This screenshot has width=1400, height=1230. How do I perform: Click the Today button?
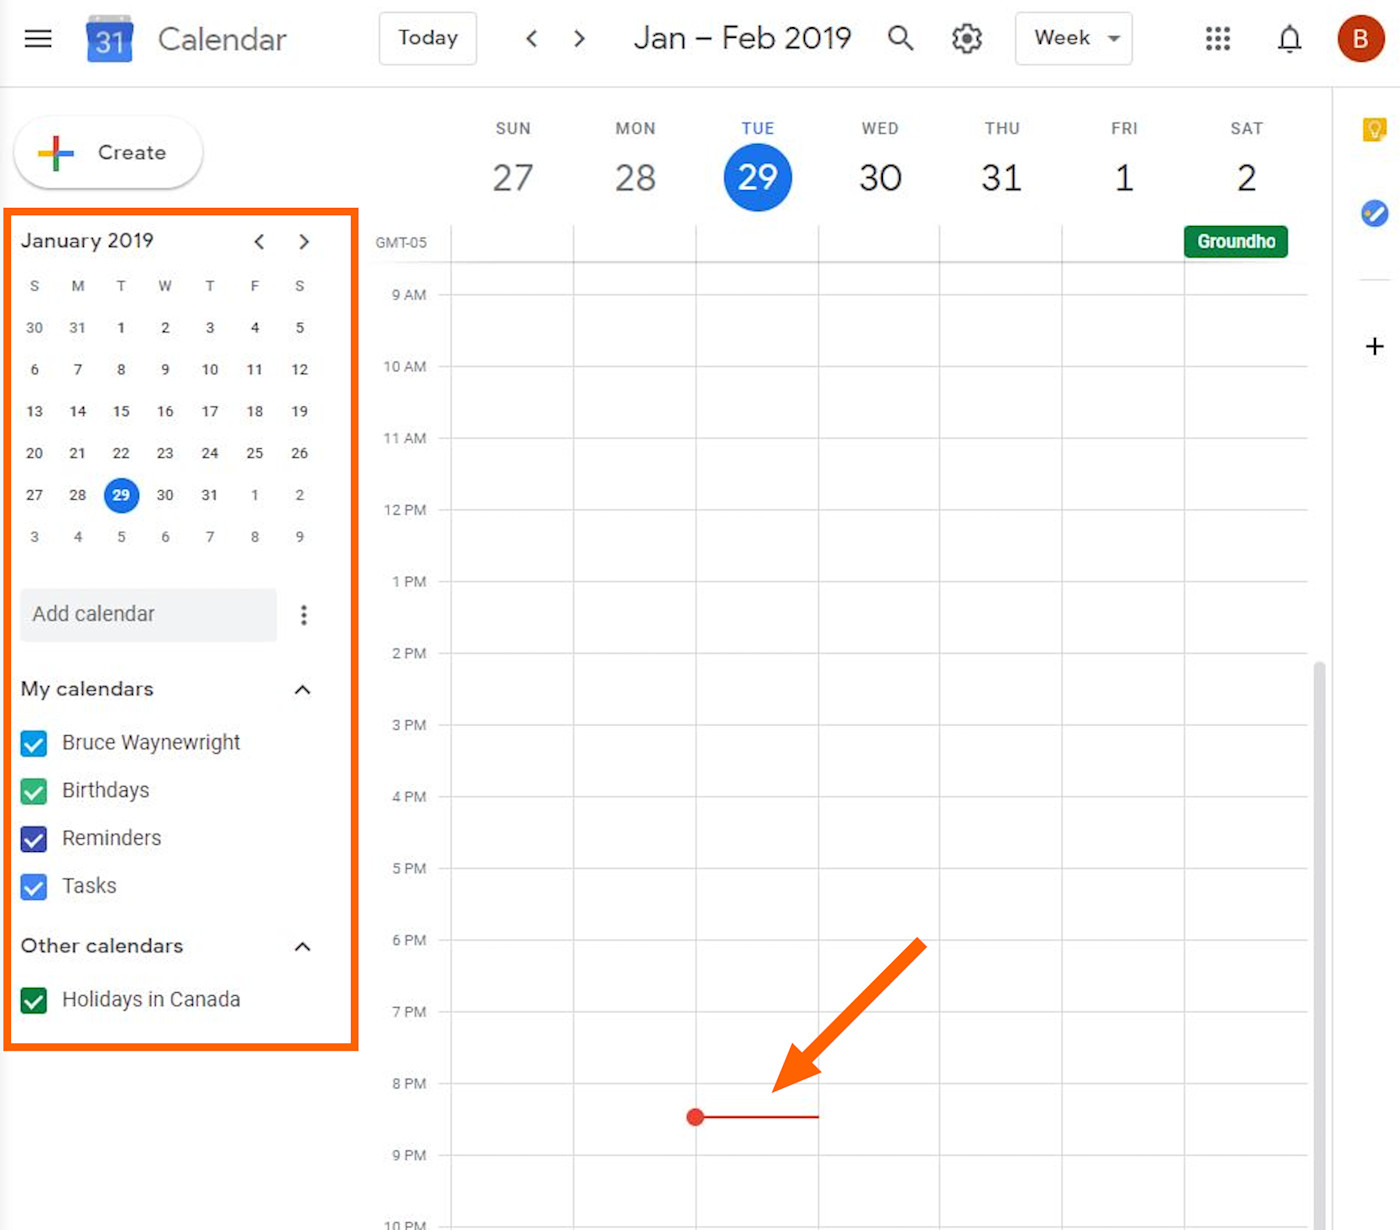point(427,38)
